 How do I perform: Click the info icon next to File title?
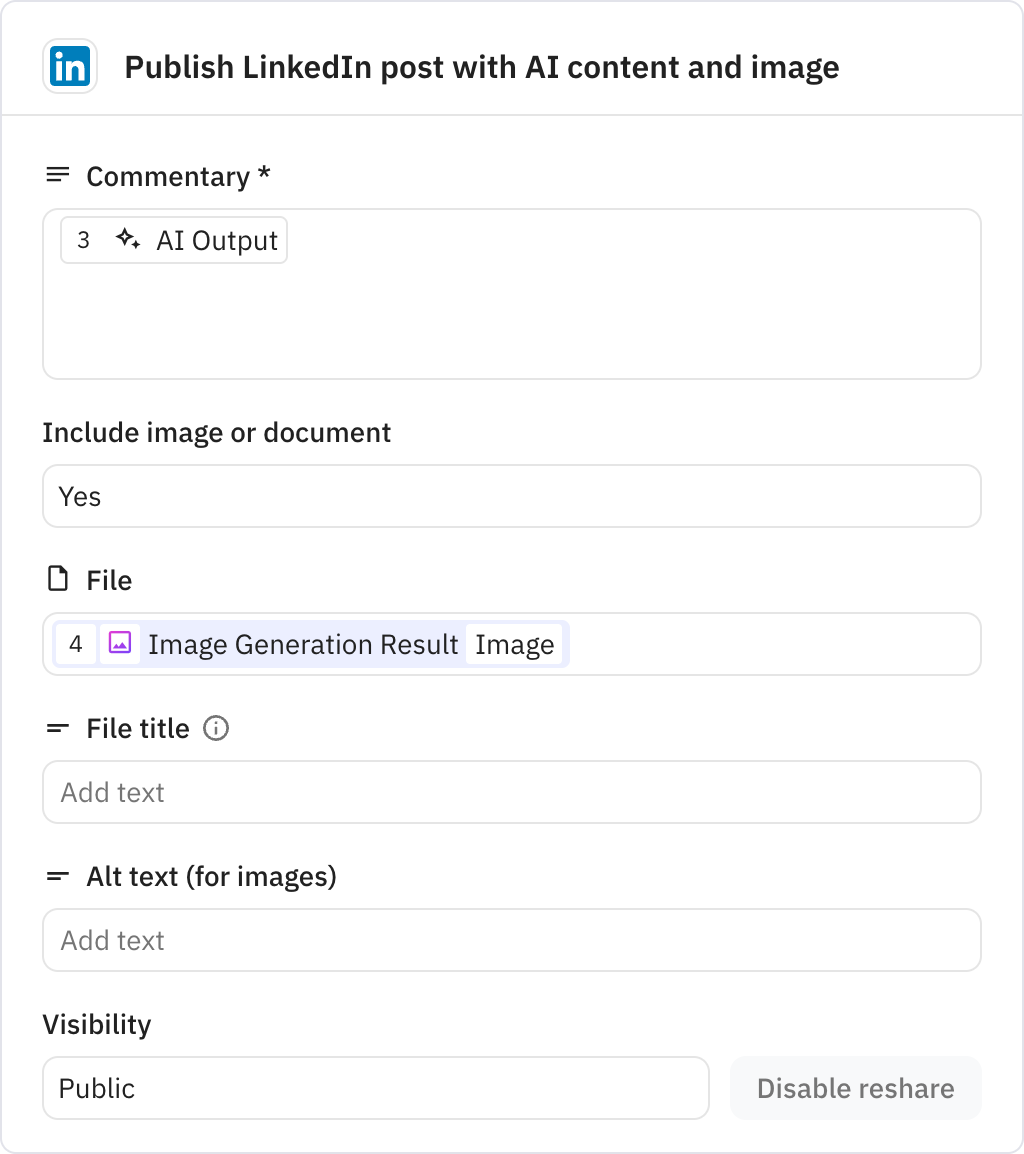217,728
